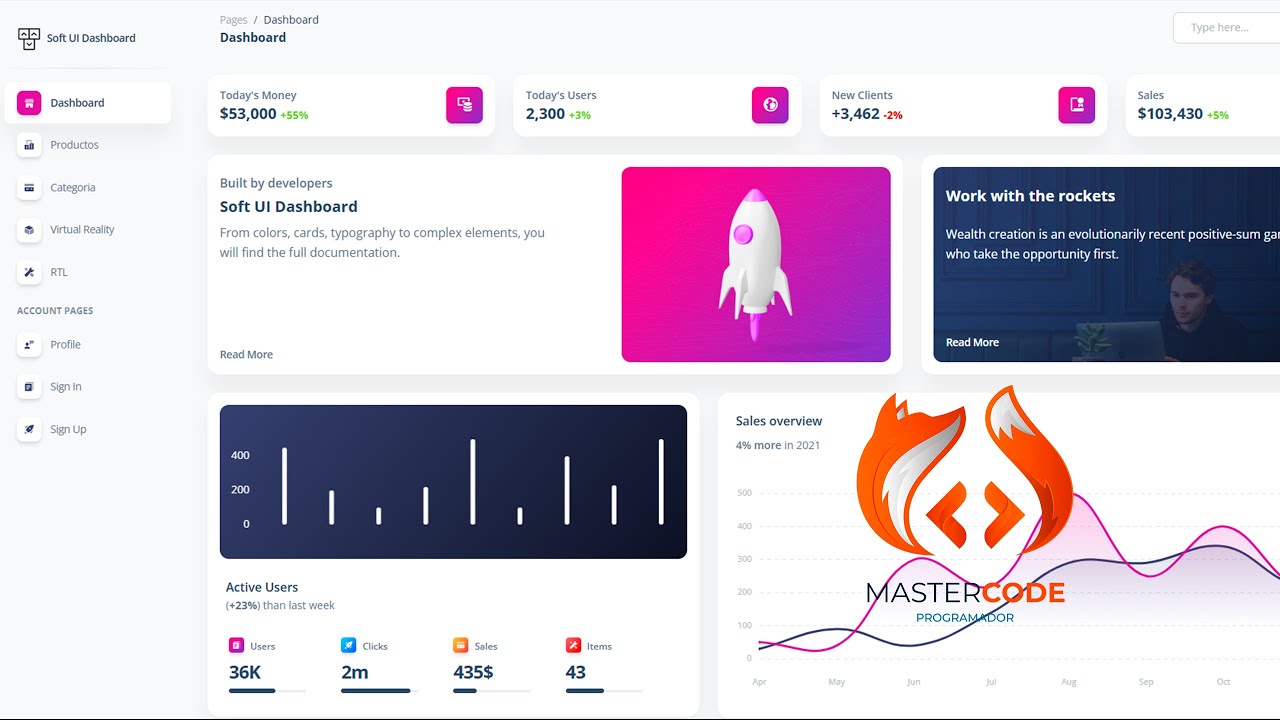Screen dimensions: 1280x720
Task: Click the Active Users heading
Action: coord(262,587)
